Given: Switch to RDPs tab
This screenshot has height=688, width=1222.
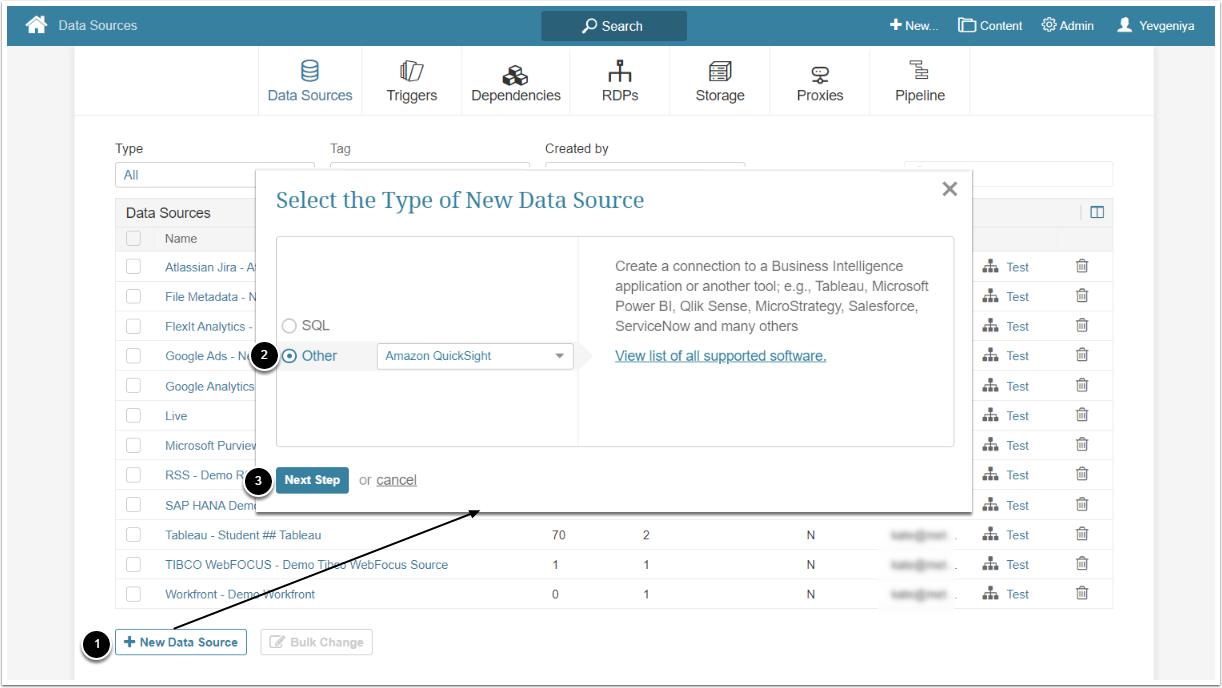Looking at the screenshot, I should pyautogui.click(x=620, y=82).
